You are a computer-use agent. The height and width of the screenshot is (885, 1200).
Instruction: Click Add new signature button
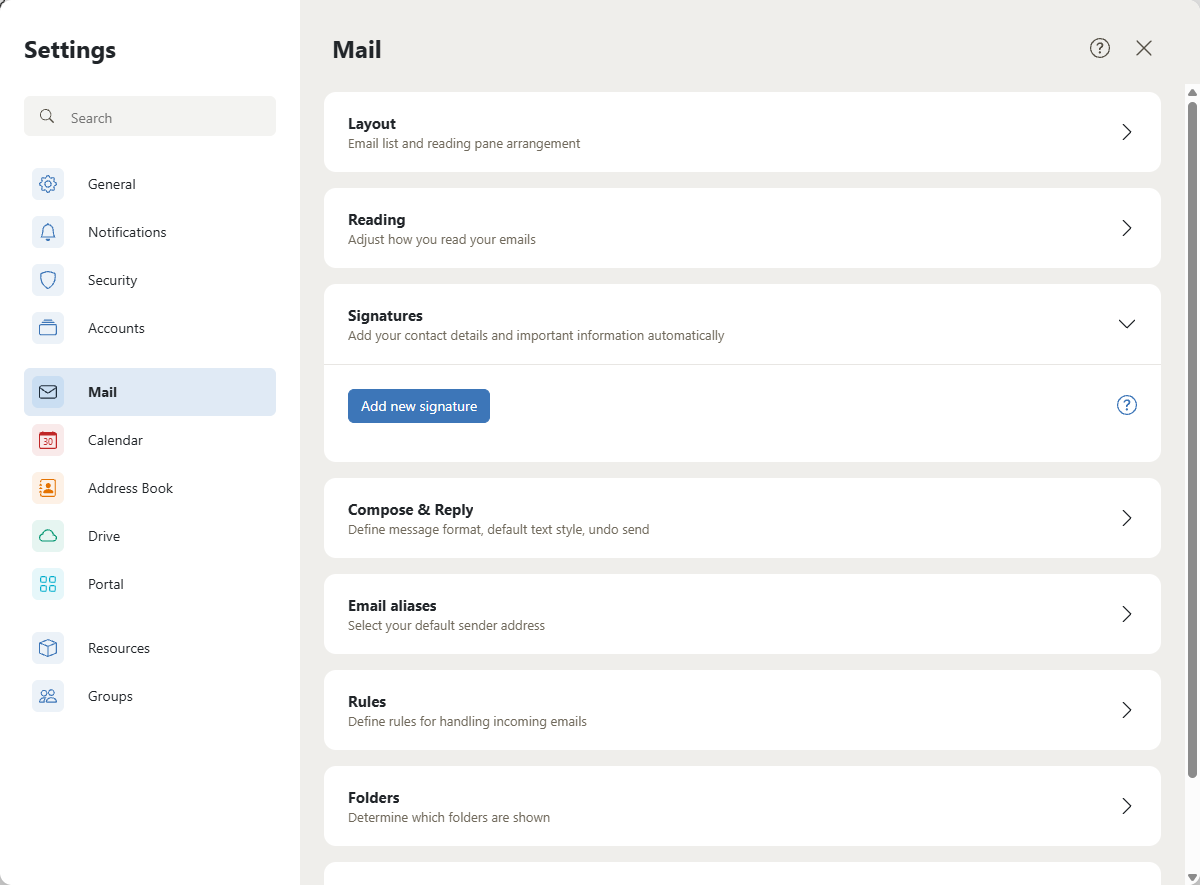click(419, 406)
